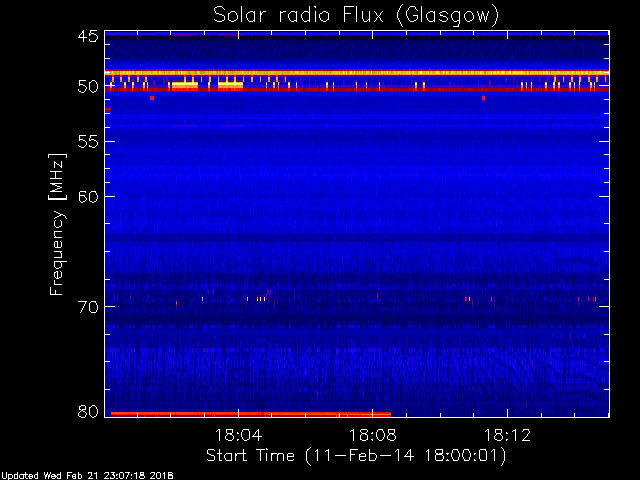Screen dimensions: 640x480
Task: Click the '55' frequency axis label
Action: click(x=88, y=142)
